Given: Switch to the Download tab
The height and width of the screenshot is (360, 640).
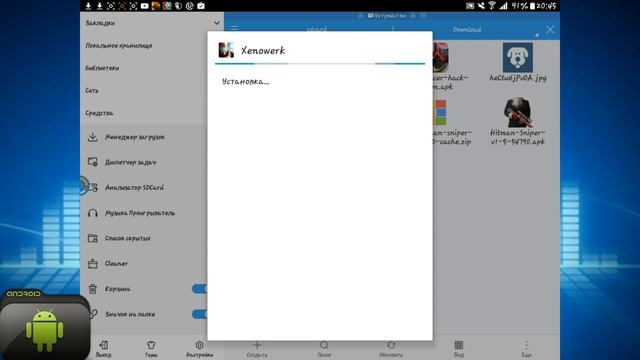Looking at the screenshot, I should pos(467,29).
